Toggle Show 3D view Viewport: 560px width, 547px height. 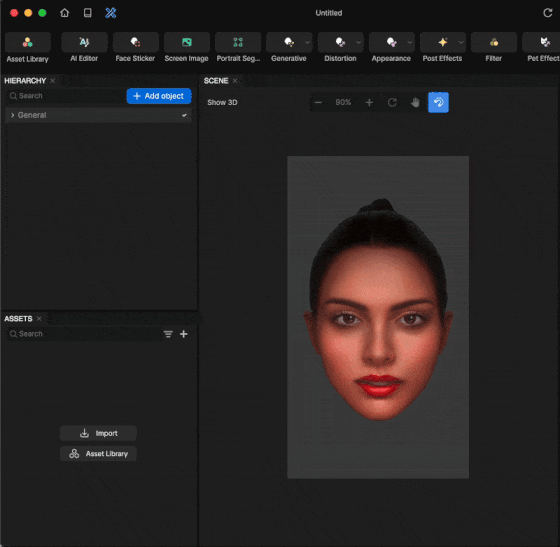pyautogui.click(x=222, y=102)
